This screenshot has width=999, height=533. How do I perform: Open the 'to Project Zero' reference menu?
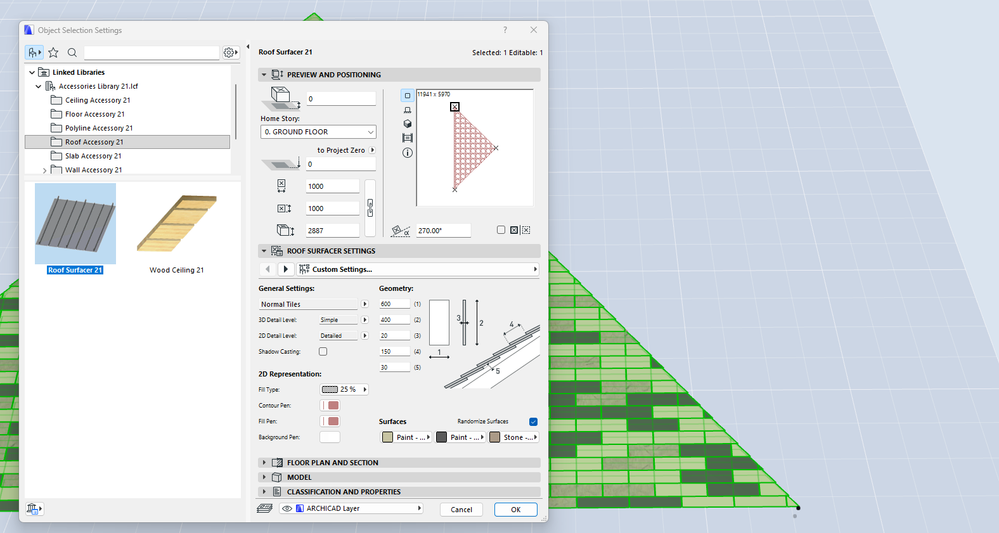click(372, 150)
